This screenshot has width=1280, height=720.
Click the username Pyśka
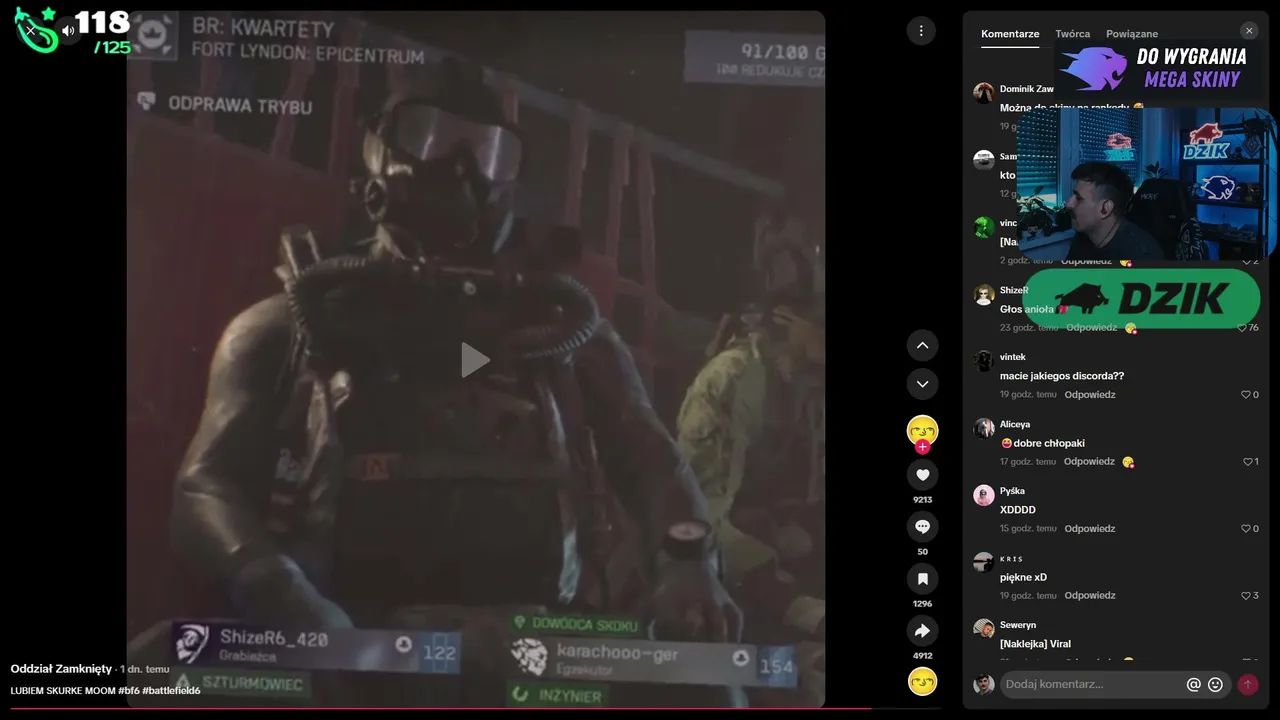(1012, 491)
